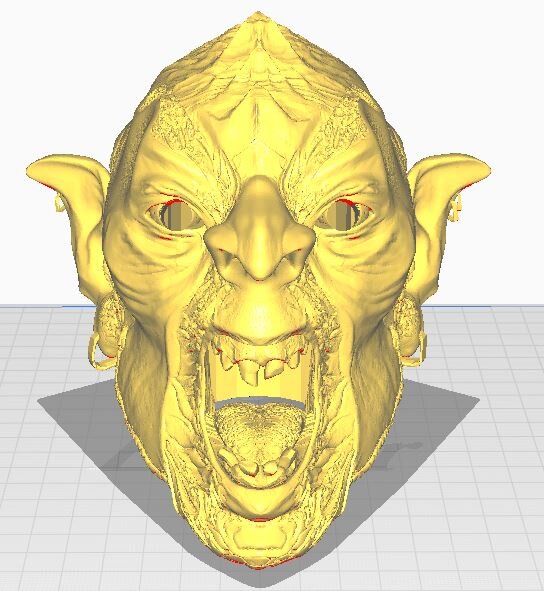Click the pointed crest on top of head

click(257, 34)
